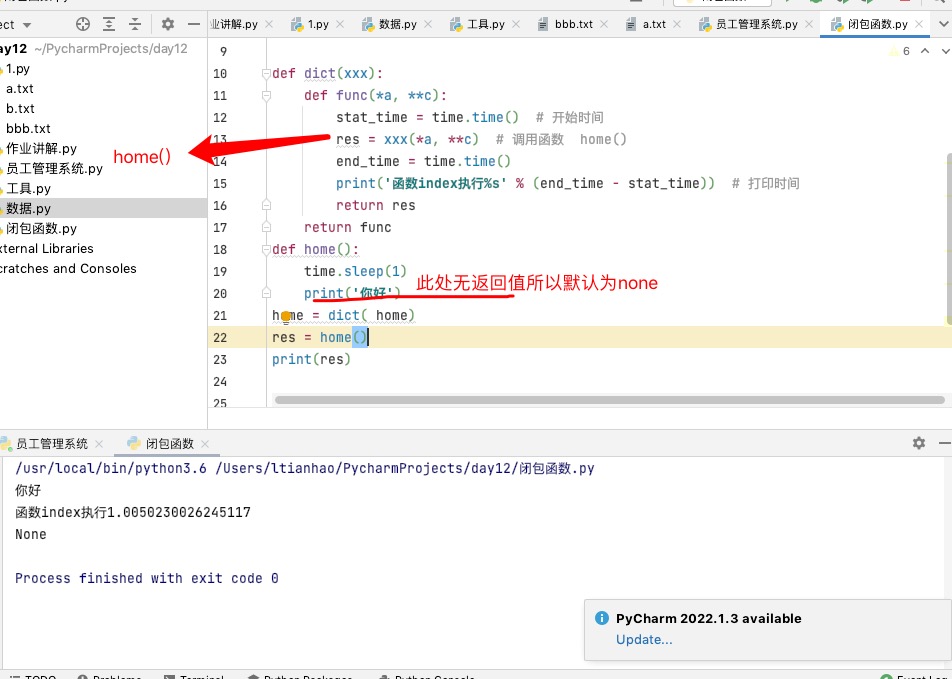
Task: Jump to next highlighted problem arrow
Action: (x=944, y=51)
